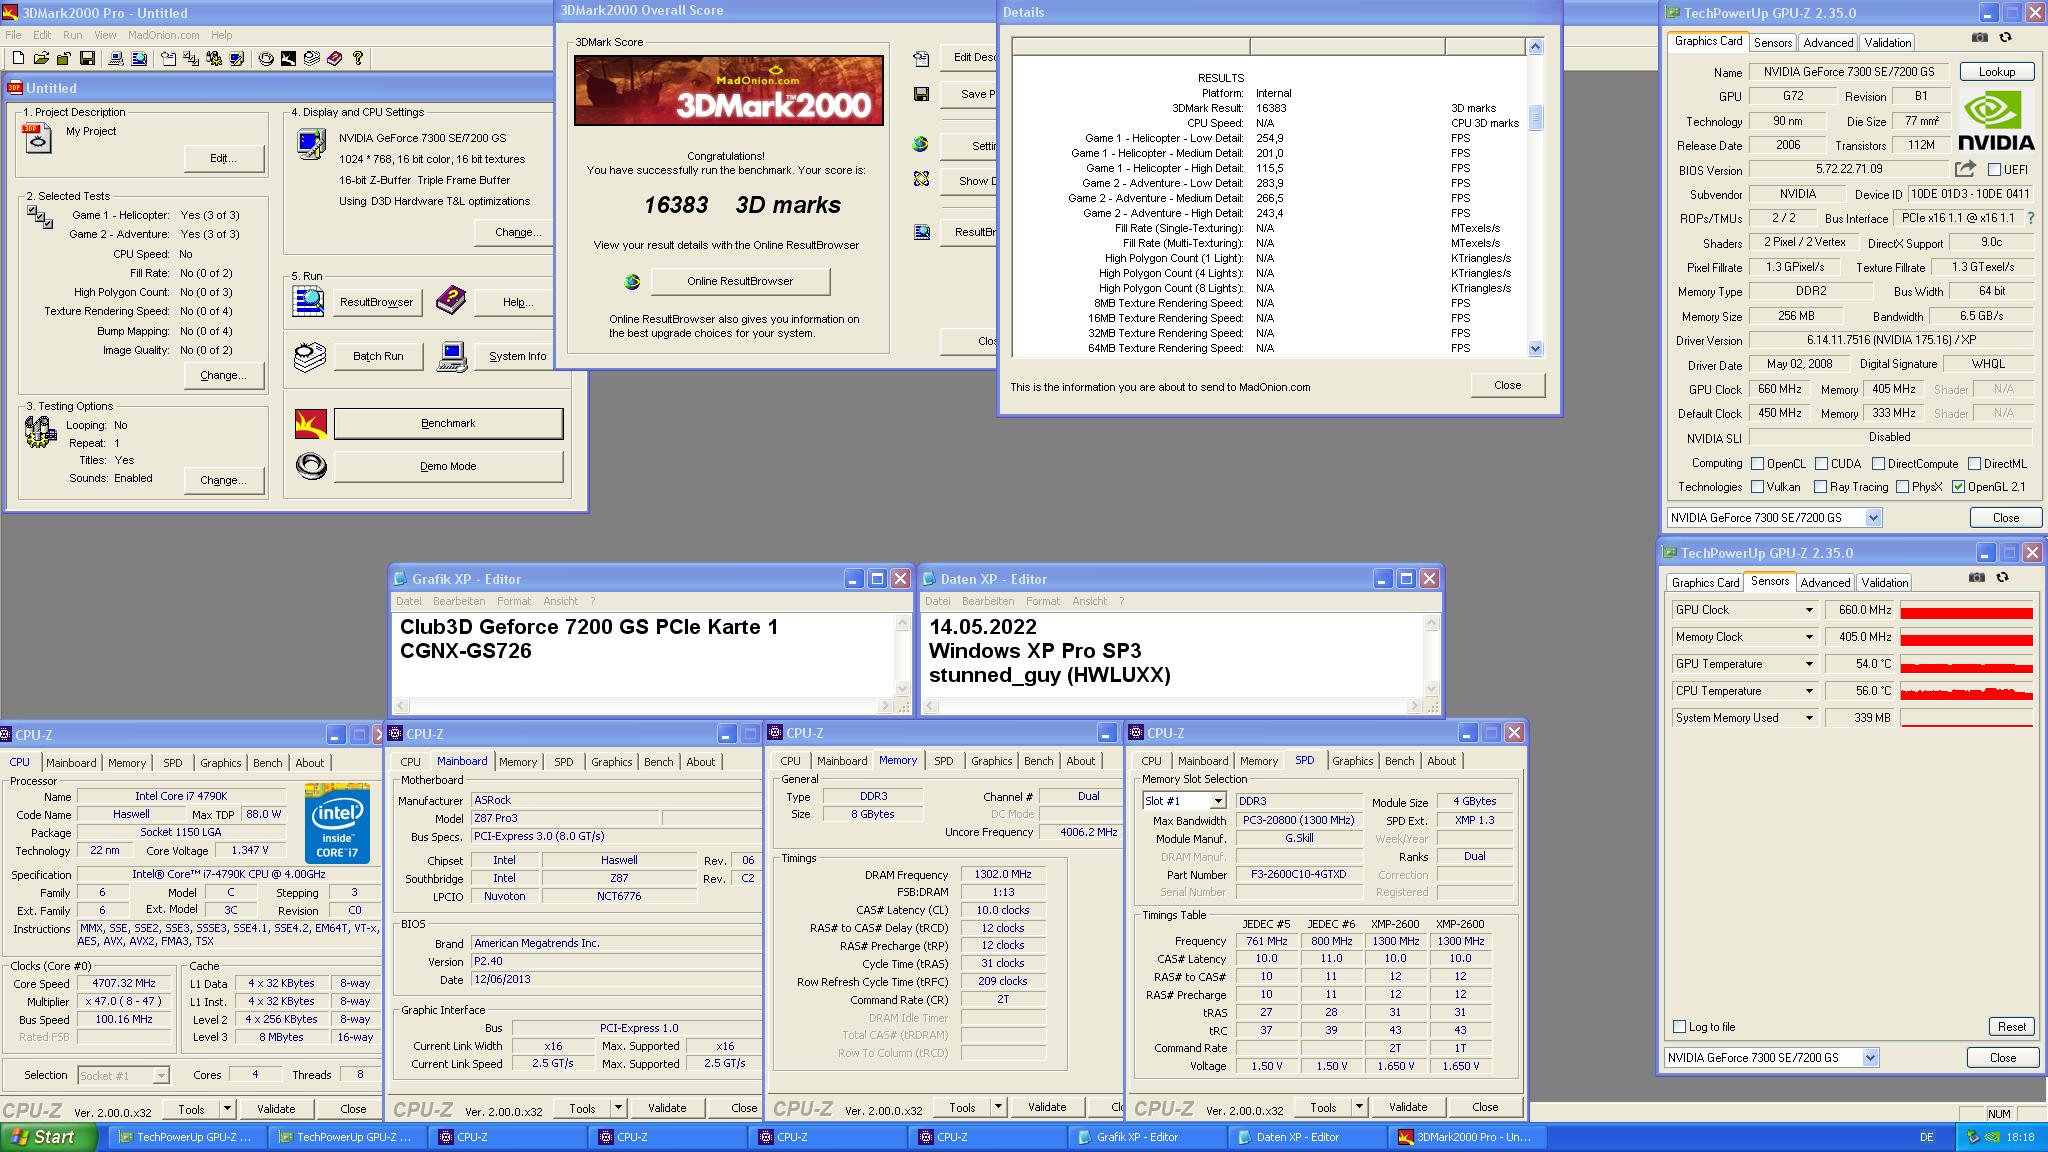Click the purple help book toolbar icon
Viewport: 2048px width, 1152px height.
coord(334,58)
